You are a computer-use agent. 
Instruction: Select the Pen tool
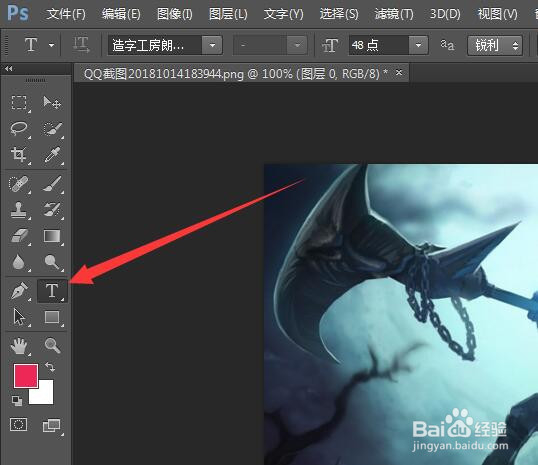19,291
